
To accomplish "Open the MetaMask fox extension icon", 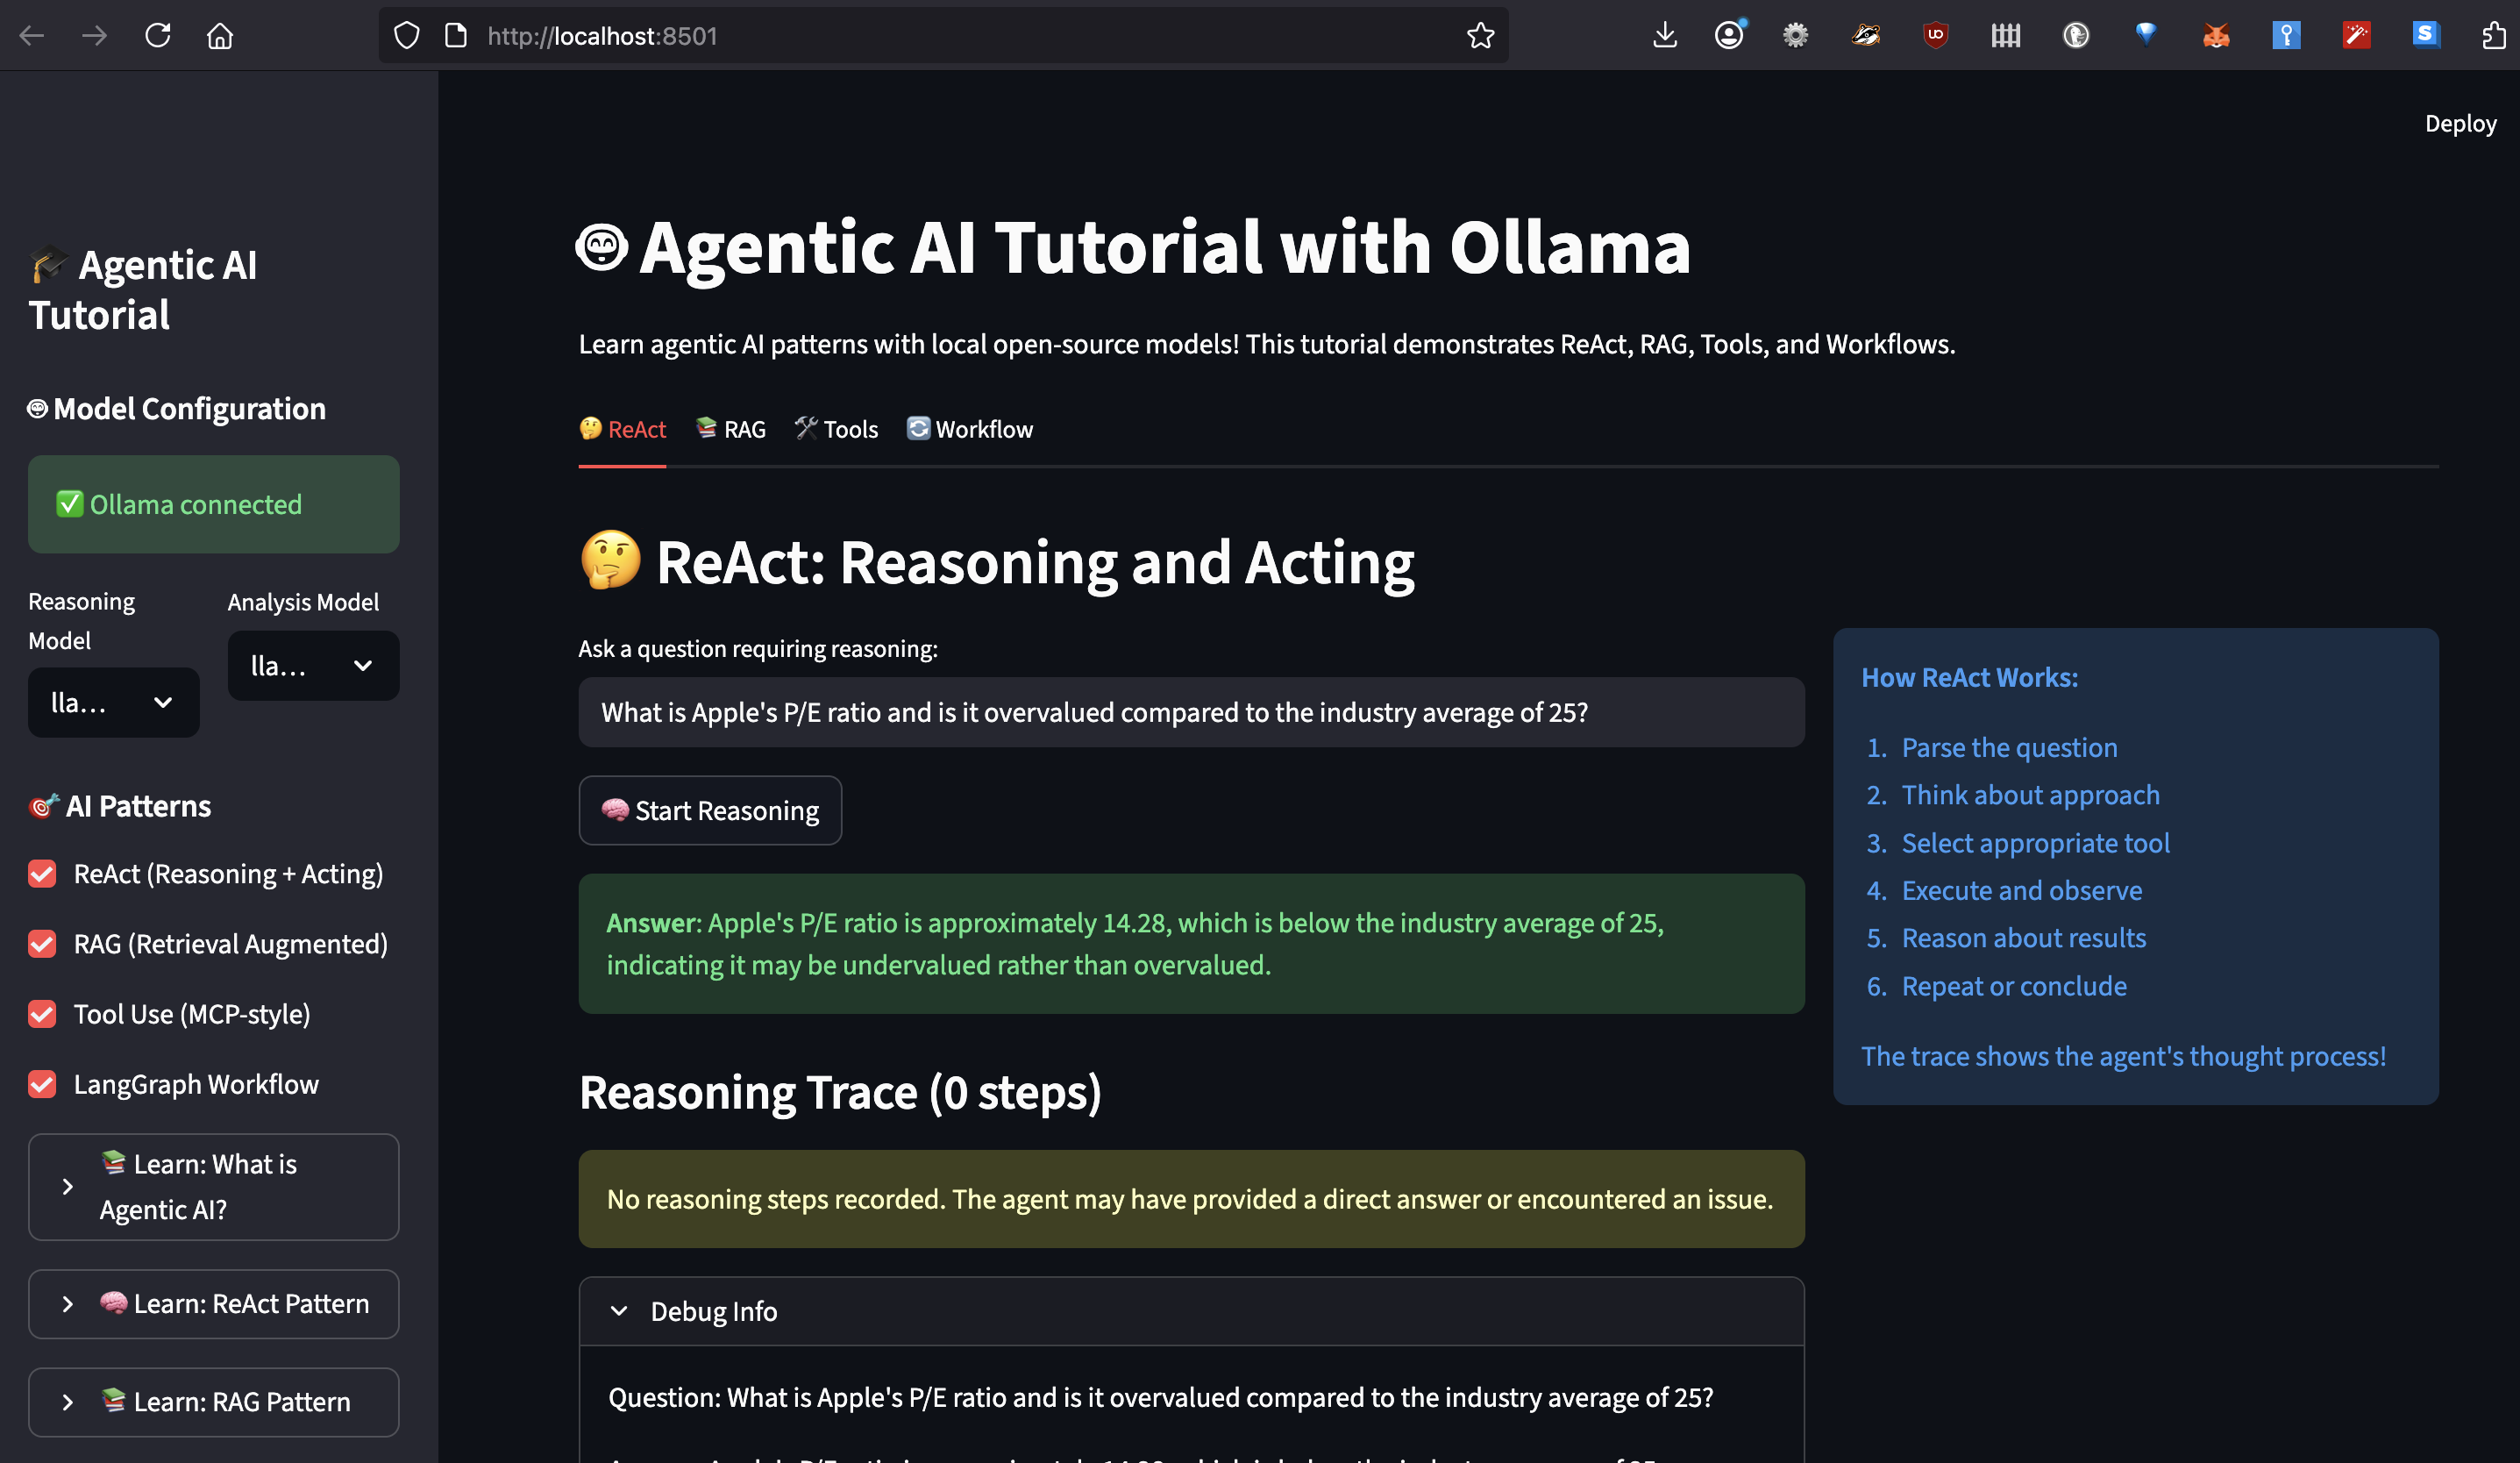I will (x=2216, y=36).
